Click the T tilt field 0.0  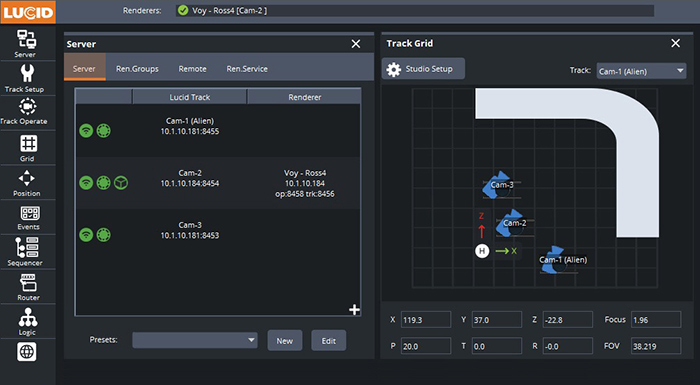pos(496,346)
